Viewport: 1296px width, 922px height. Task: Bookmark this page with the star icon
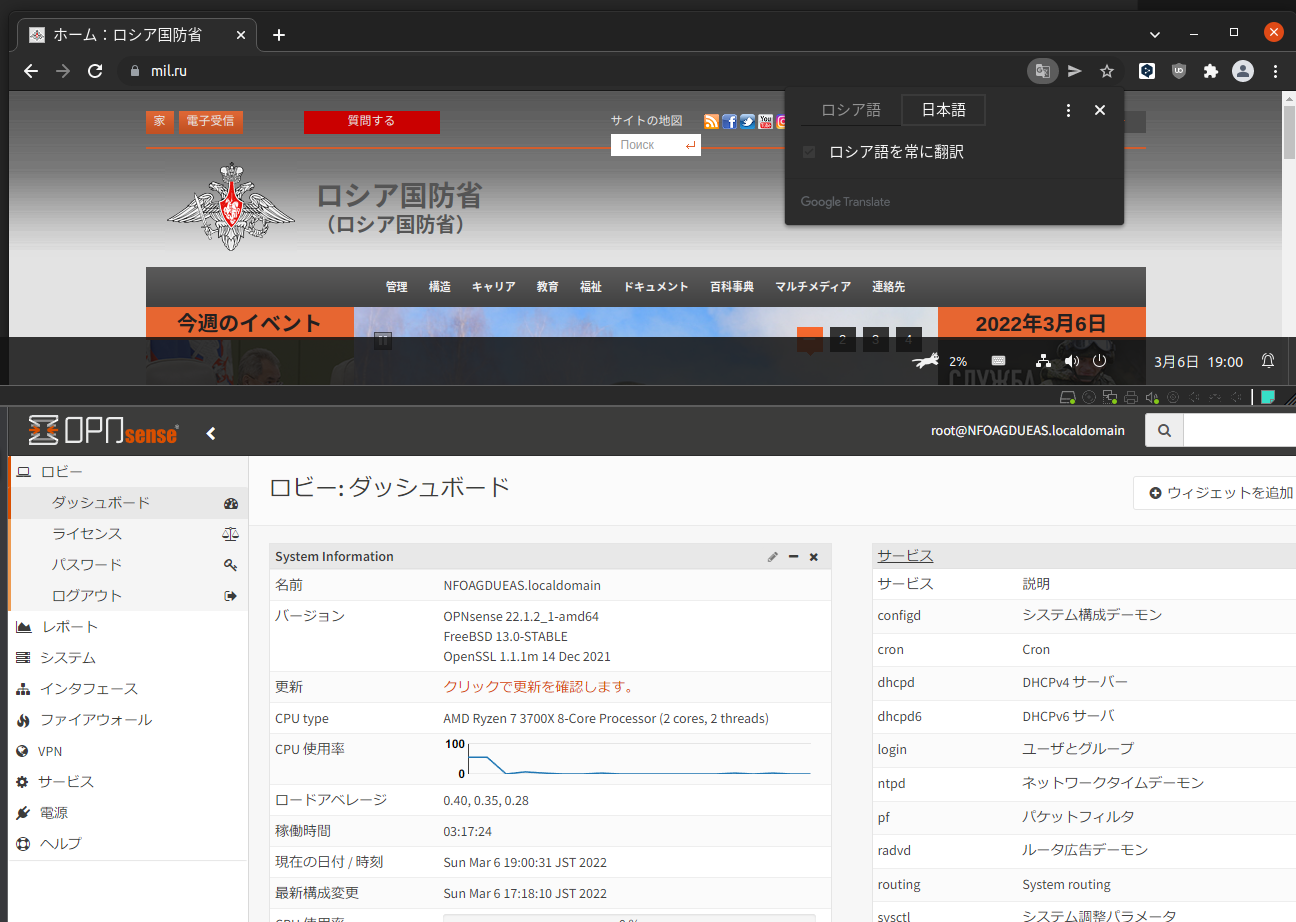pos(1107,71)
